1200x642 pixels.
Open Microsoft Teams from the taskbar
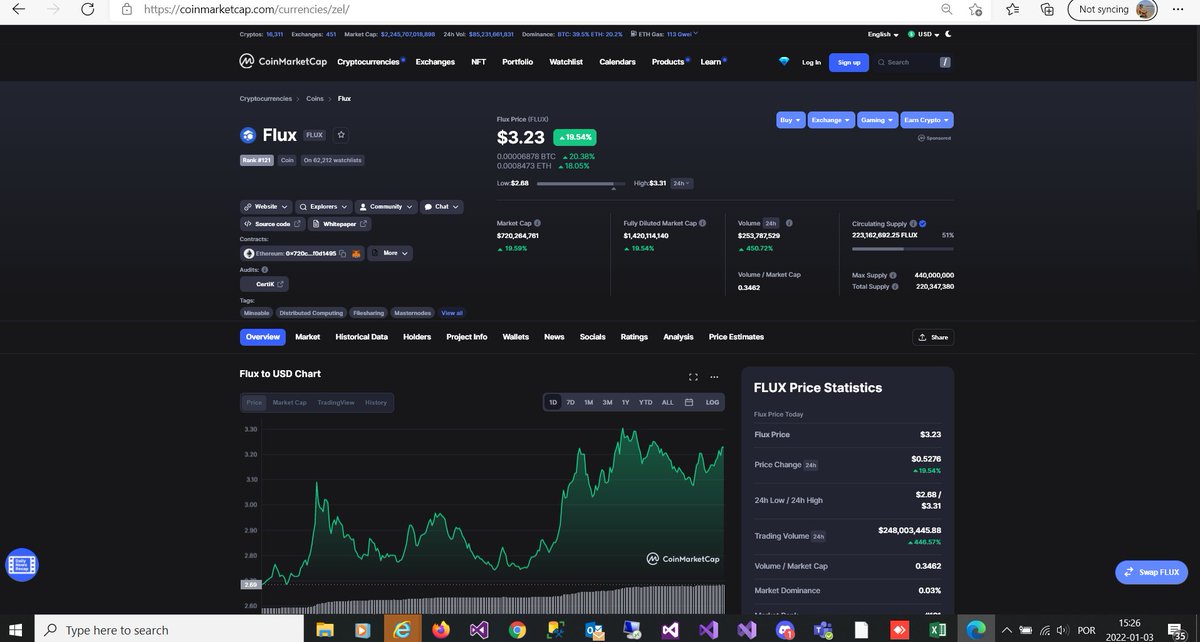[x=824, y=630]
